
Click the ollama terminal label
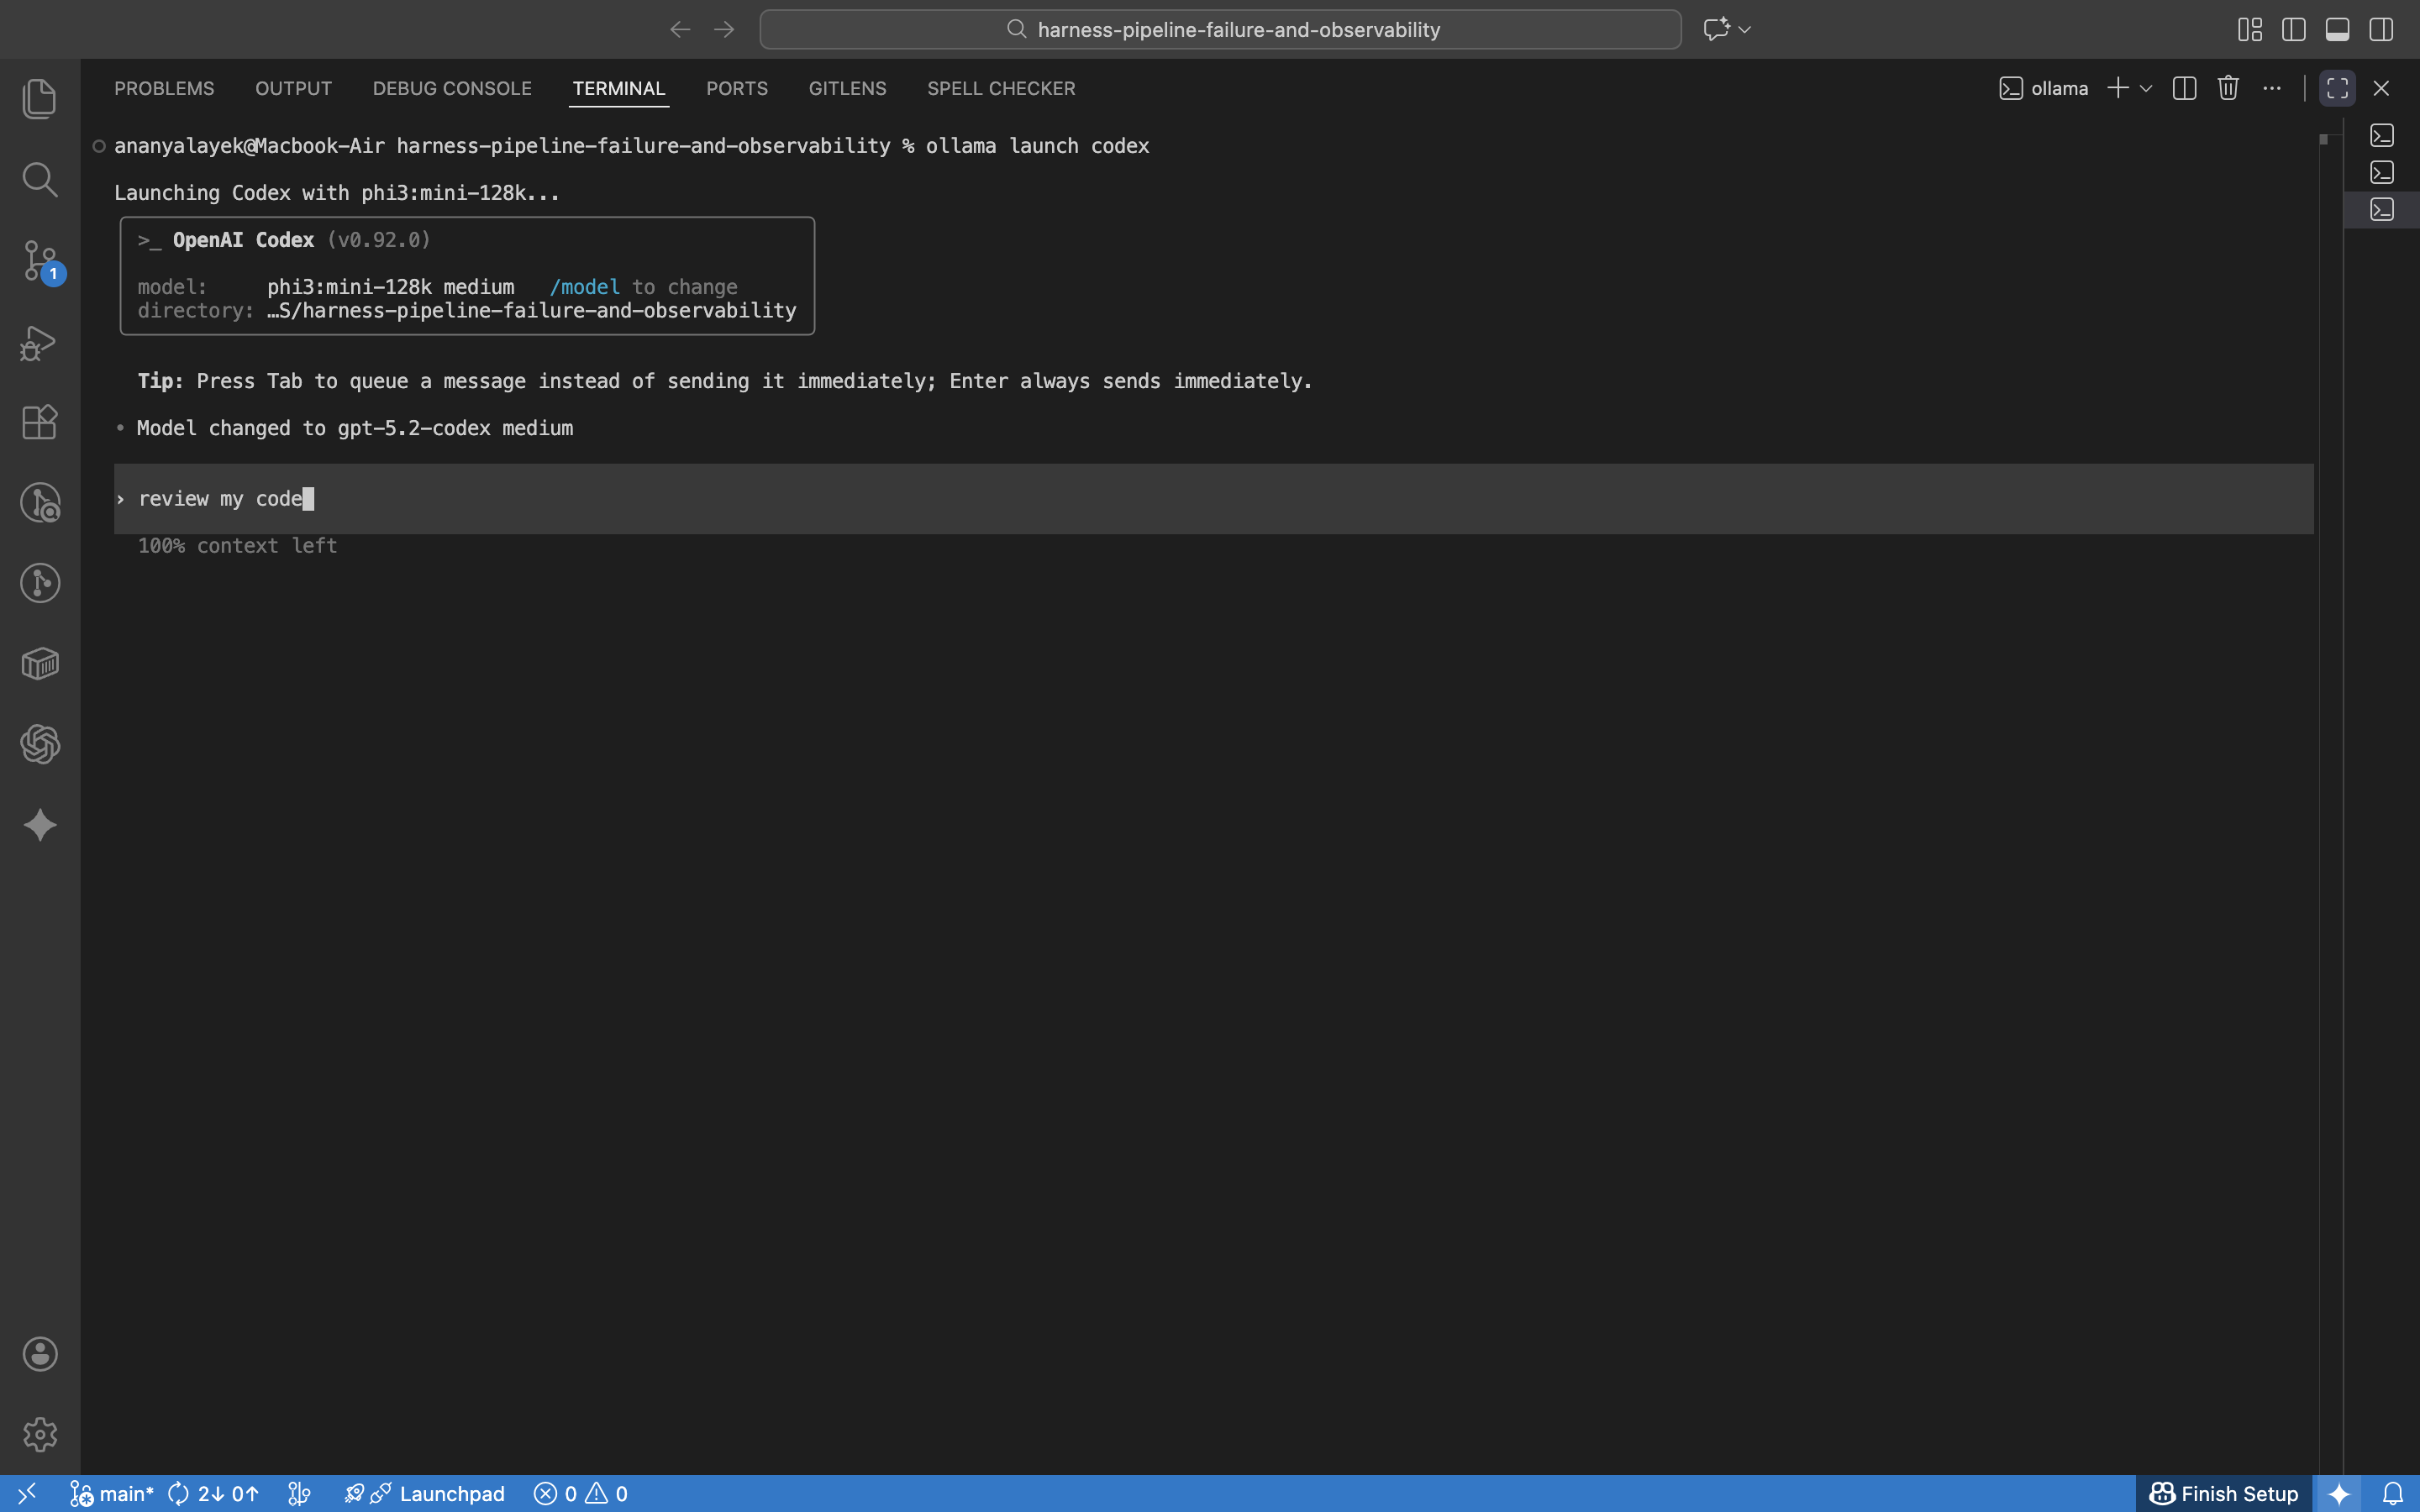click(2044, 88)
